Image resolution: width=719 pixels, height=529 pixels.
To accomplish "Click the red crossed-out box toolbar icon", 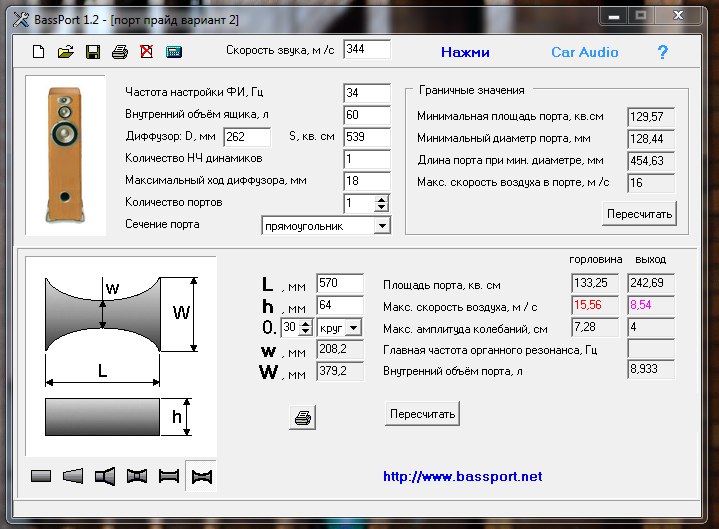I will click(147, 52).
